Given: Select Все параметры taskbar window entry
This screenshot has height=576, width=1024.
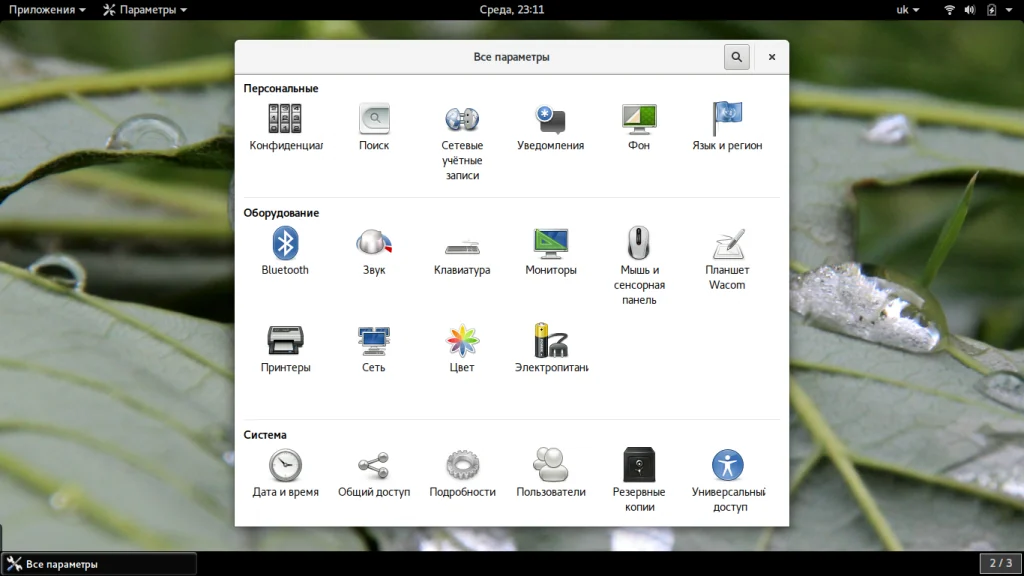Looking at the screenshot, I should pos(99,564).
